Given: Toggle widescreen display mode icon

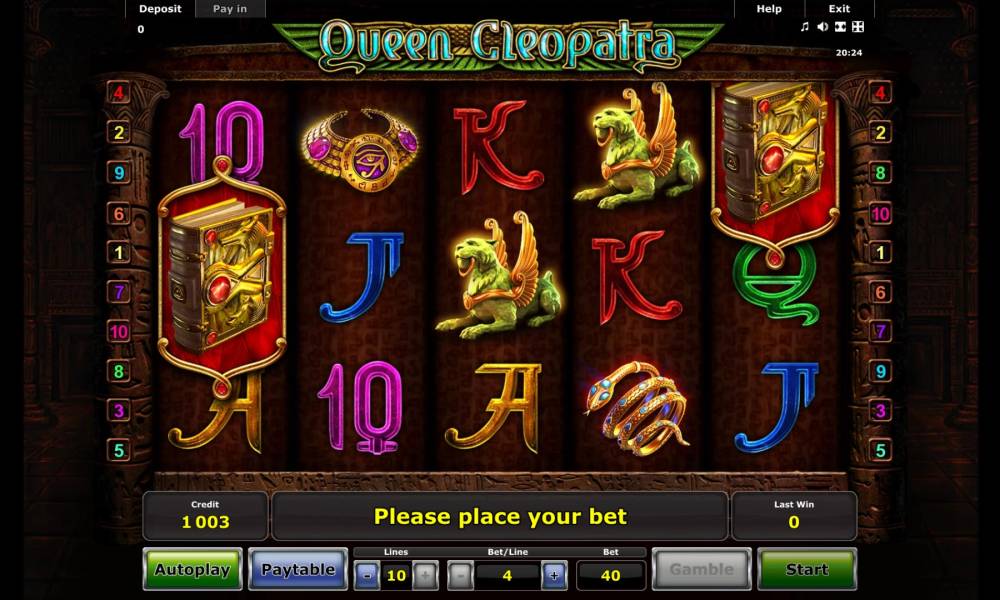Looking at the screenshot, I should click(x=841, y=27).
